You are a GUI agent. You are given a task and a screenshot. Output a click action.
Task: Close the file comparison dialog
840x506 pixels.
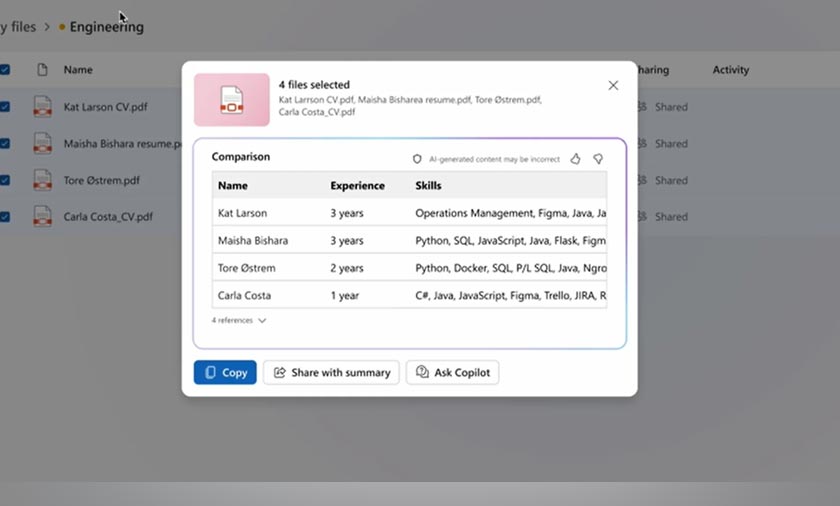tap(613, 86)
